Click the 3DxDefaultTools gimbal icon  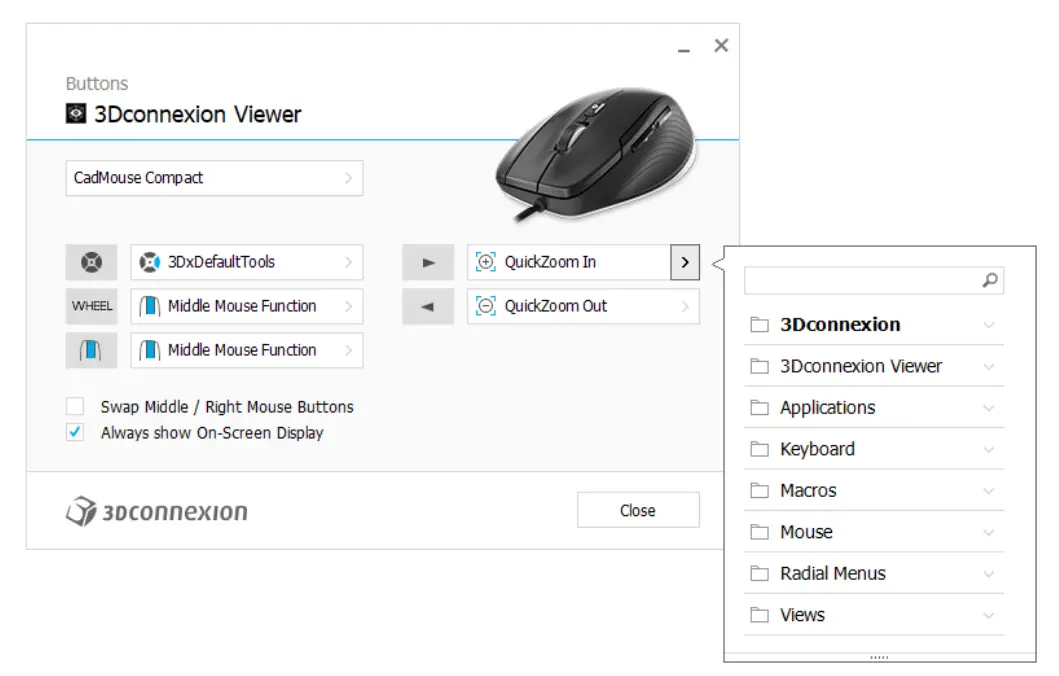(148, 262)
